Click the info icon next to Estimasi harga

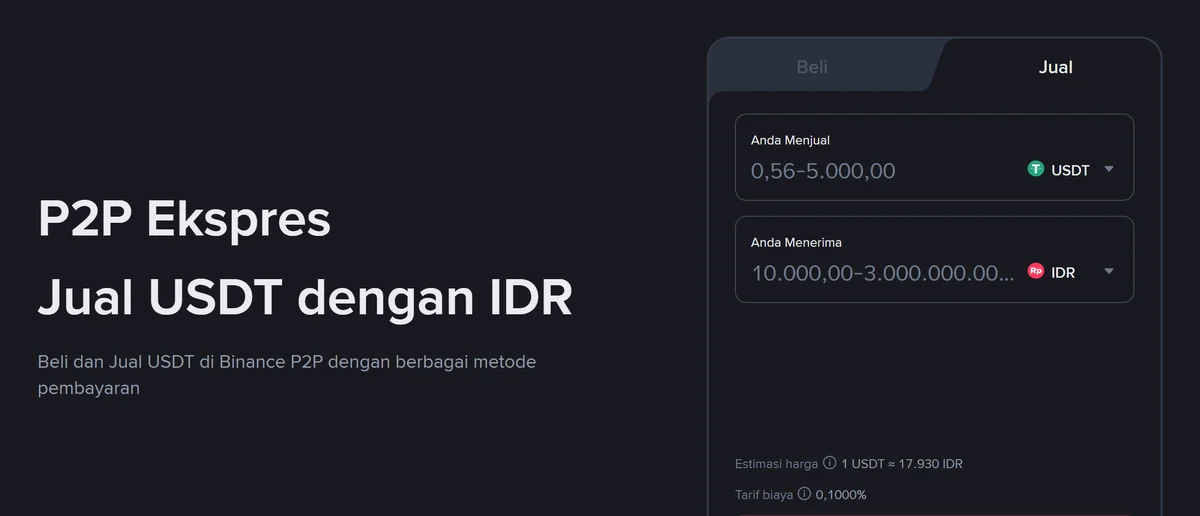(828, 463)
